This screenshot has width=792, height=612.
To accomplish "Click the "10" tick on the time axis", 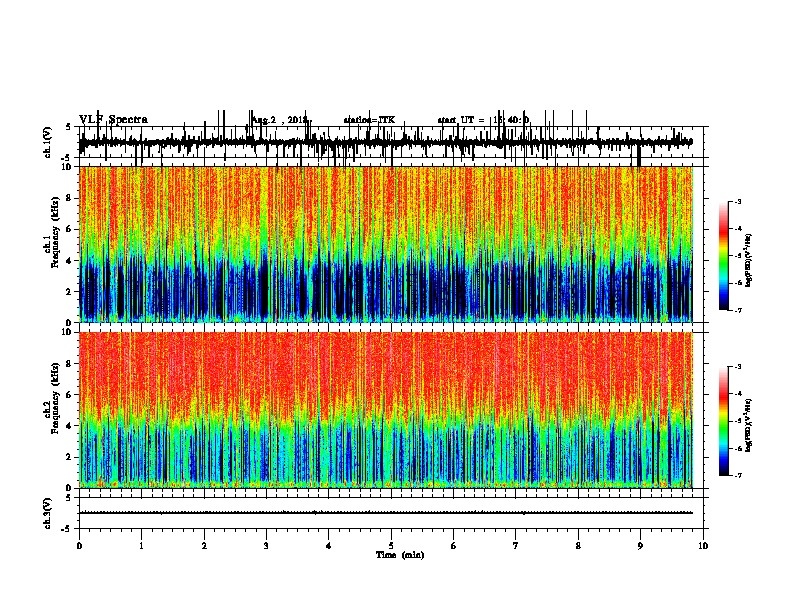I will (x=703, y=546).
